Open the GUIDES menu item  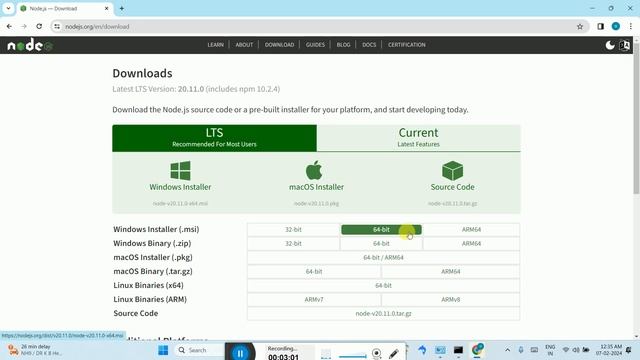pyautogui.click(x=315, y=45)
